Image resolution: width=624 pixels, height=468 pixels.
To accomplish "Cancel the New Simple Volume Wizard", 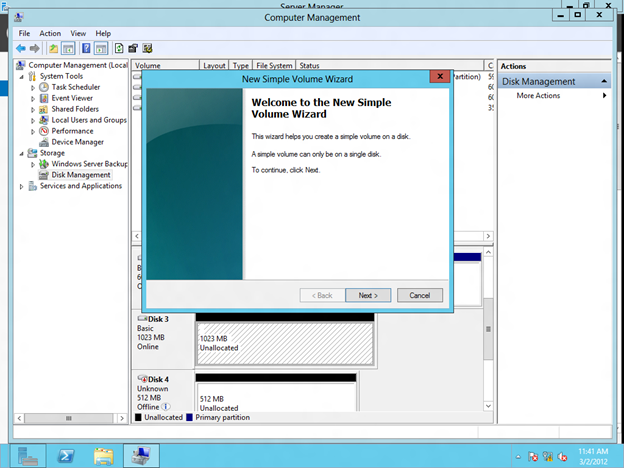I will click(419, 295).
